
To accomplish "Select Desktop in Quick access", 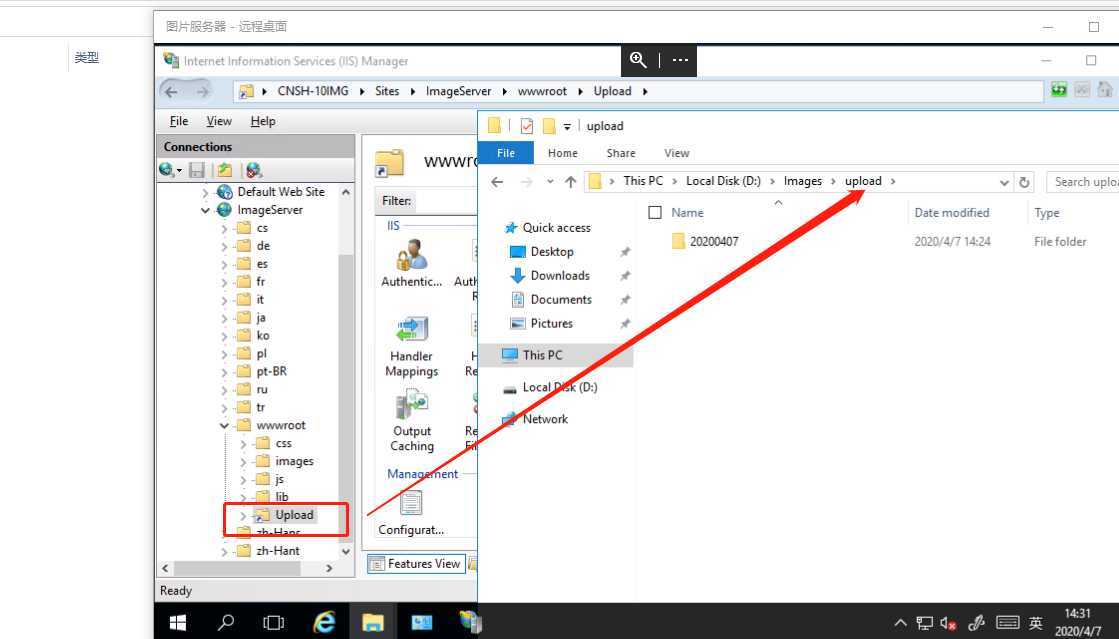I will 552,252.
